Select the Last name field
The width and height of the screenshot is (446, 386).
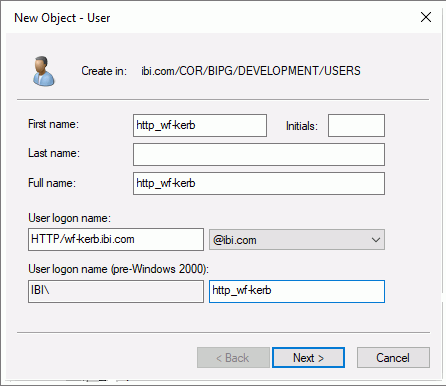click(x=259, y=154)
